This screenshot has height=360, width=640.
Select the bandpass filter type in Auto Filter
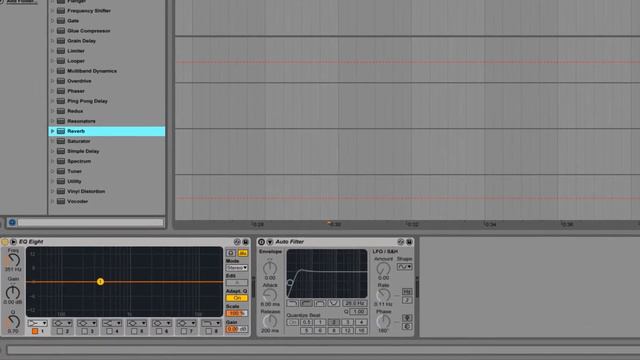(320, 303)
